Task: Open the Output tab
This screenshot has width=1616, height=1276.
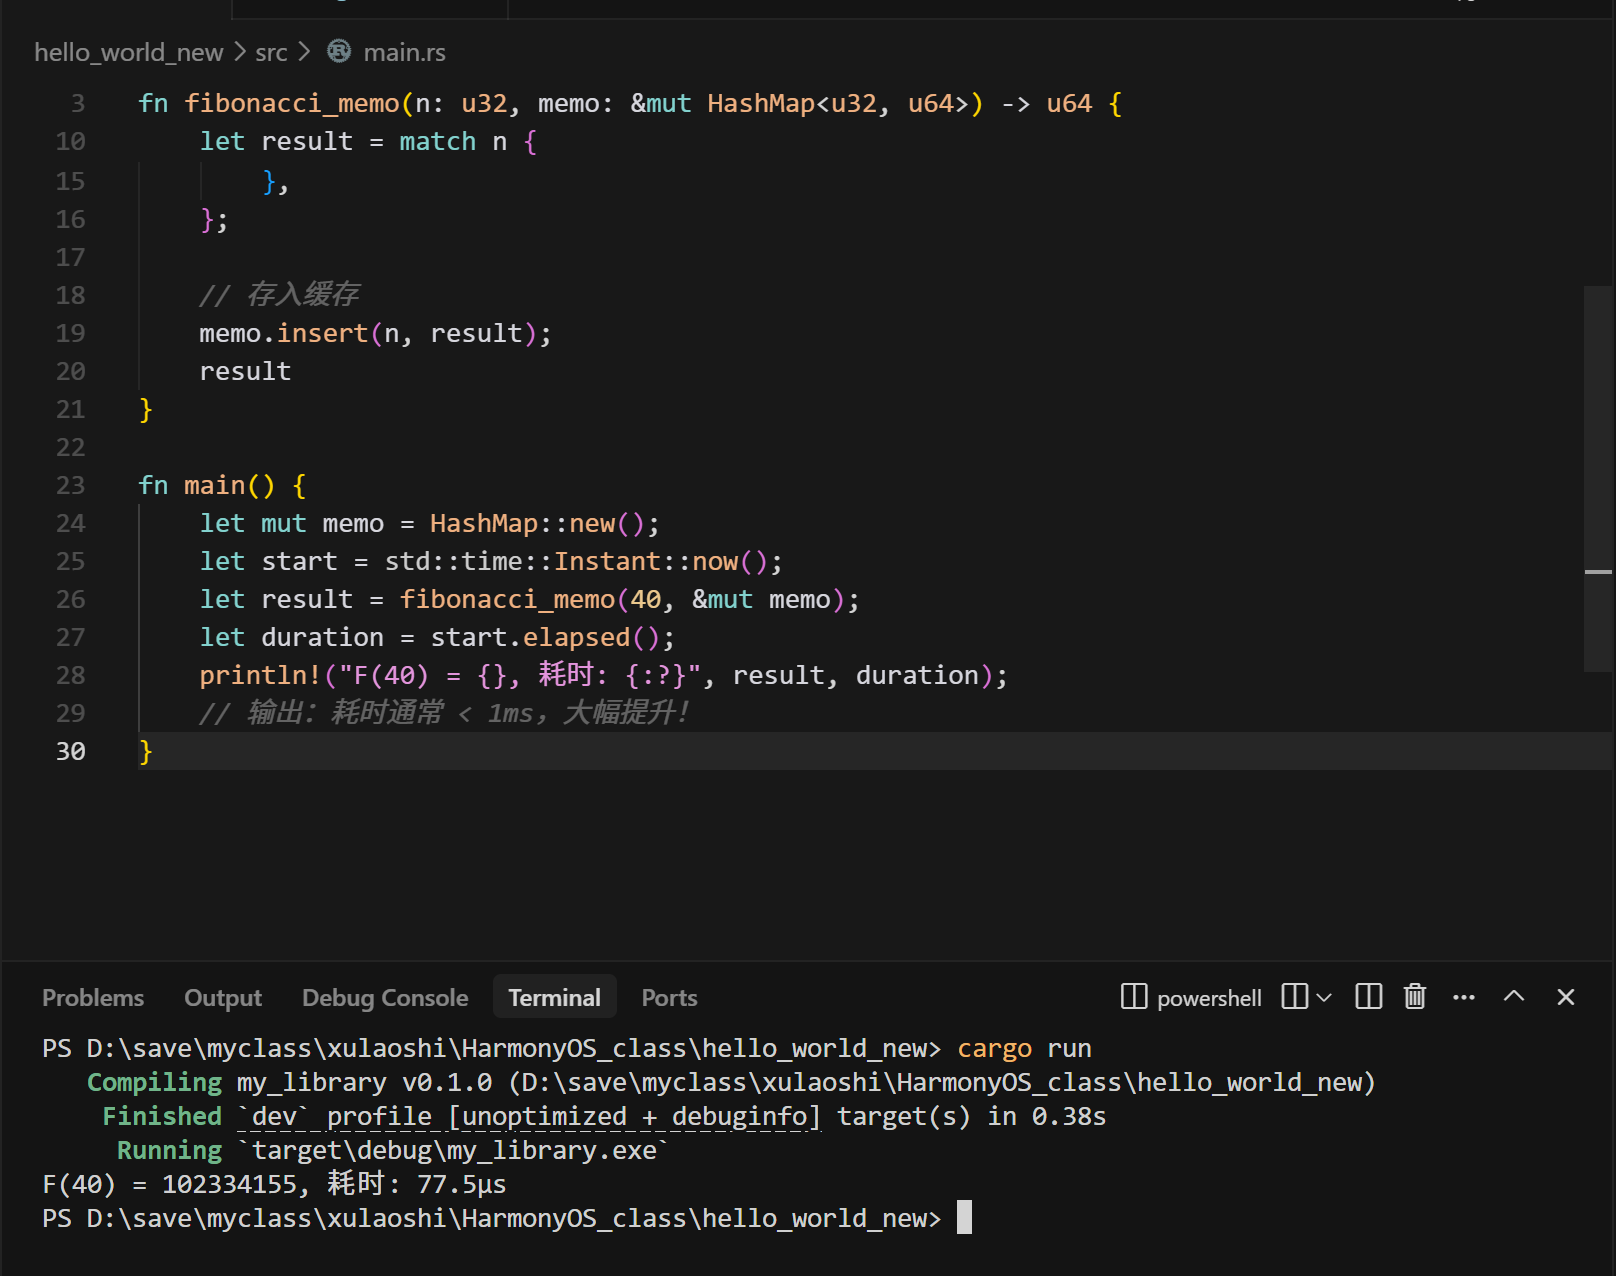Action: pos(223,998)
